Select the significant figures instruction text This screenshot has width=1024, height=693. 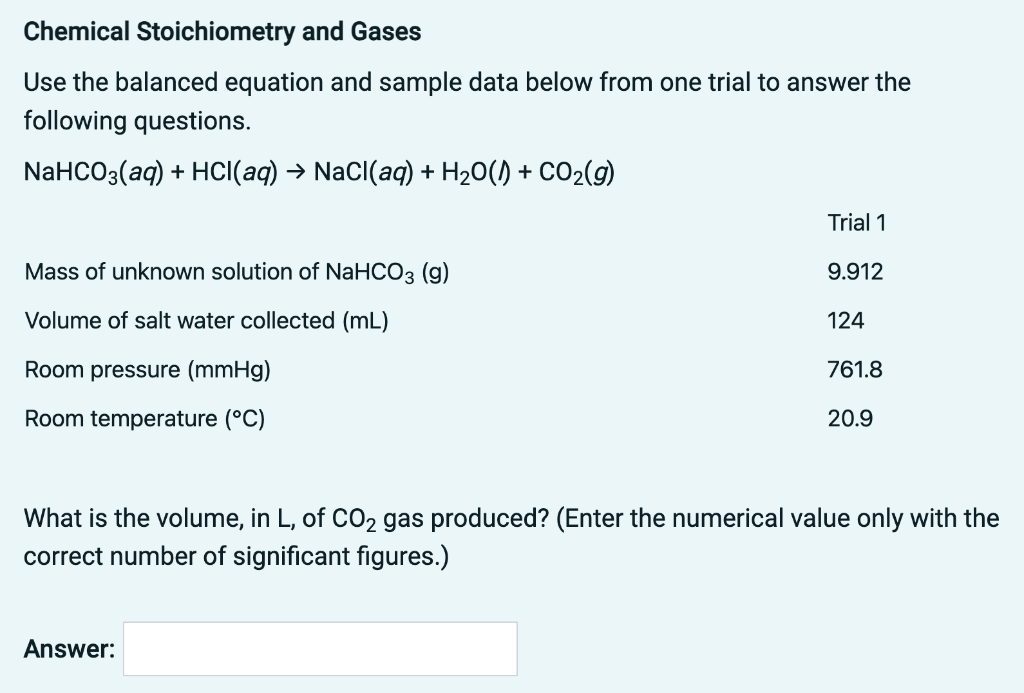click(237, 556)
